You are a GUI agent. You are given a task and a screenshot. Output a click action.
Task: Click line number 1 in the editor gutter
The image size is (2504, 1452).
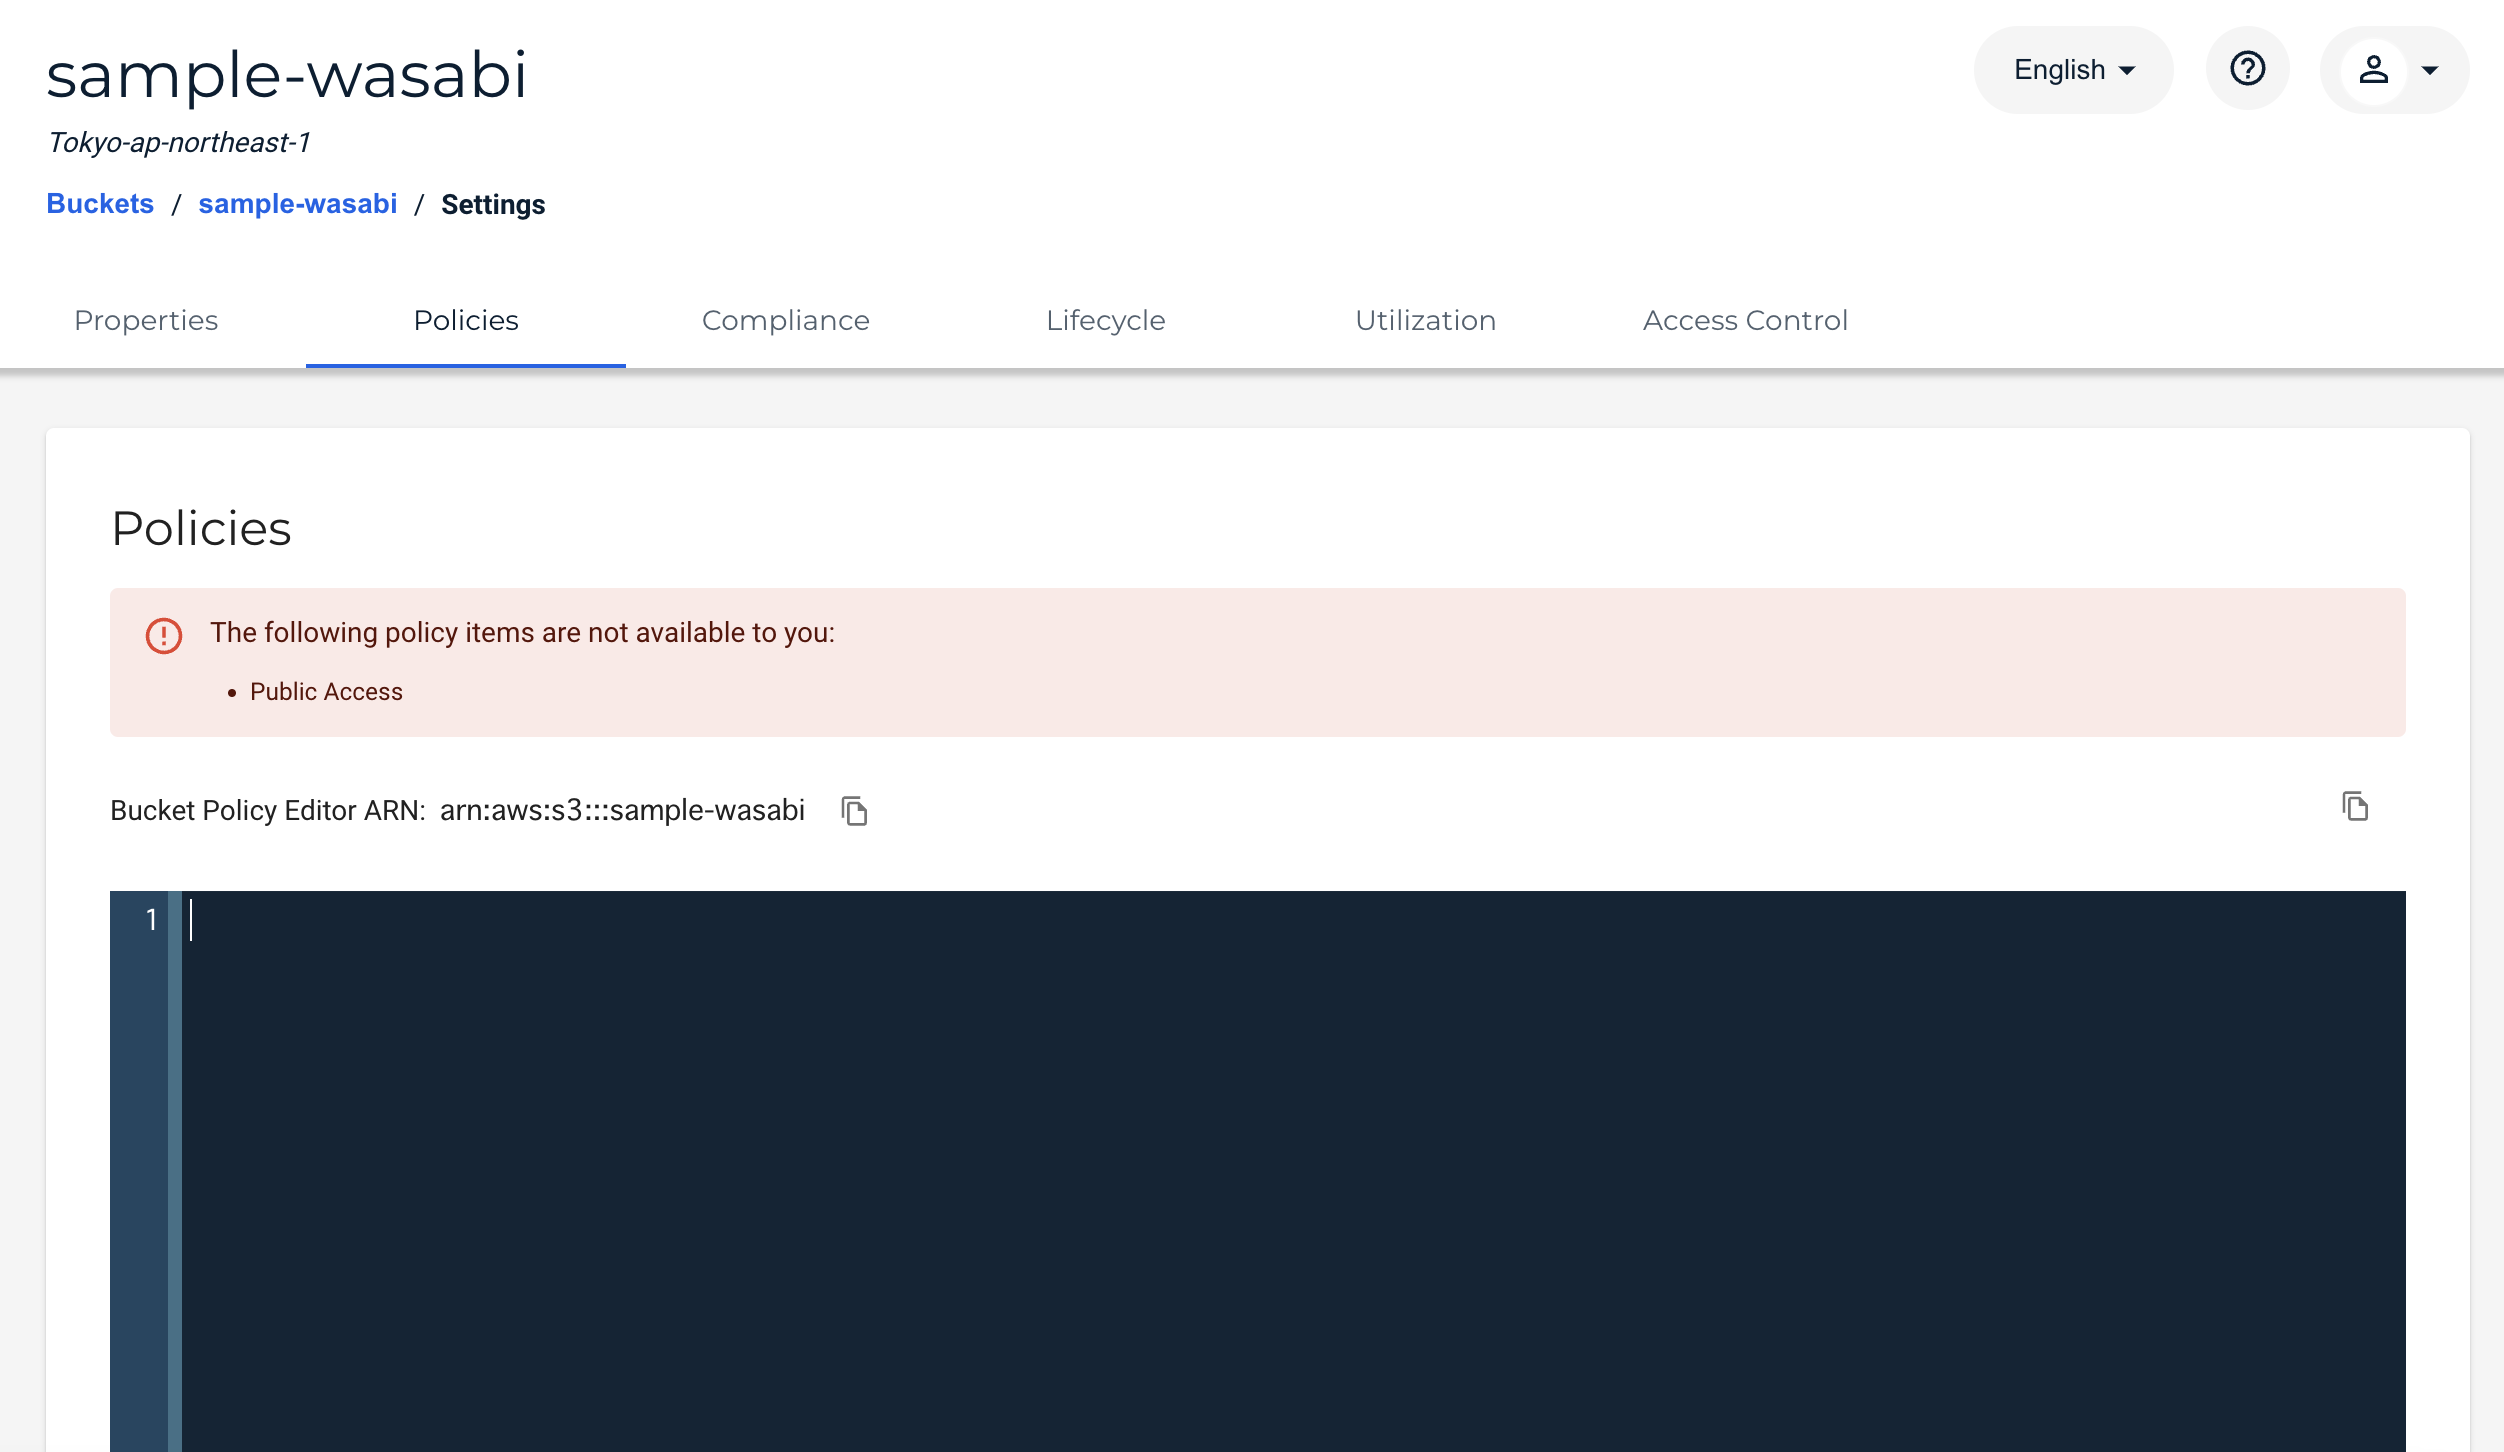tap(151, 919)
